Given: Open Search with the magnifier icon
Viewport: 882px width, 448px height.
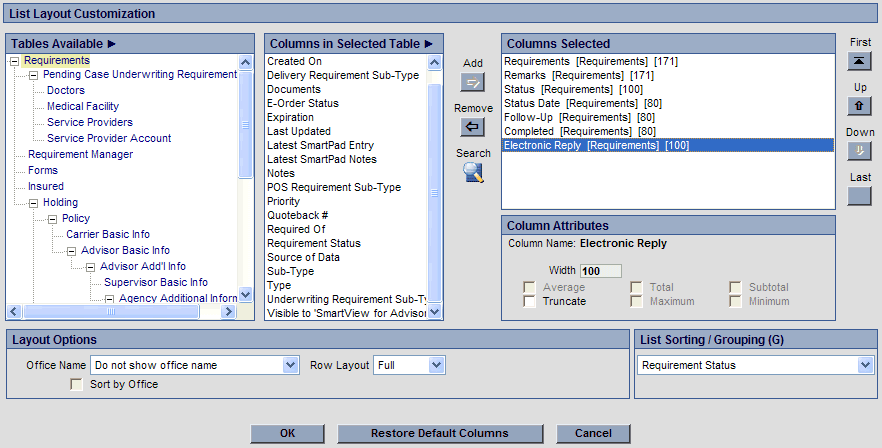Looking at the screenshot, I should 473,173.
